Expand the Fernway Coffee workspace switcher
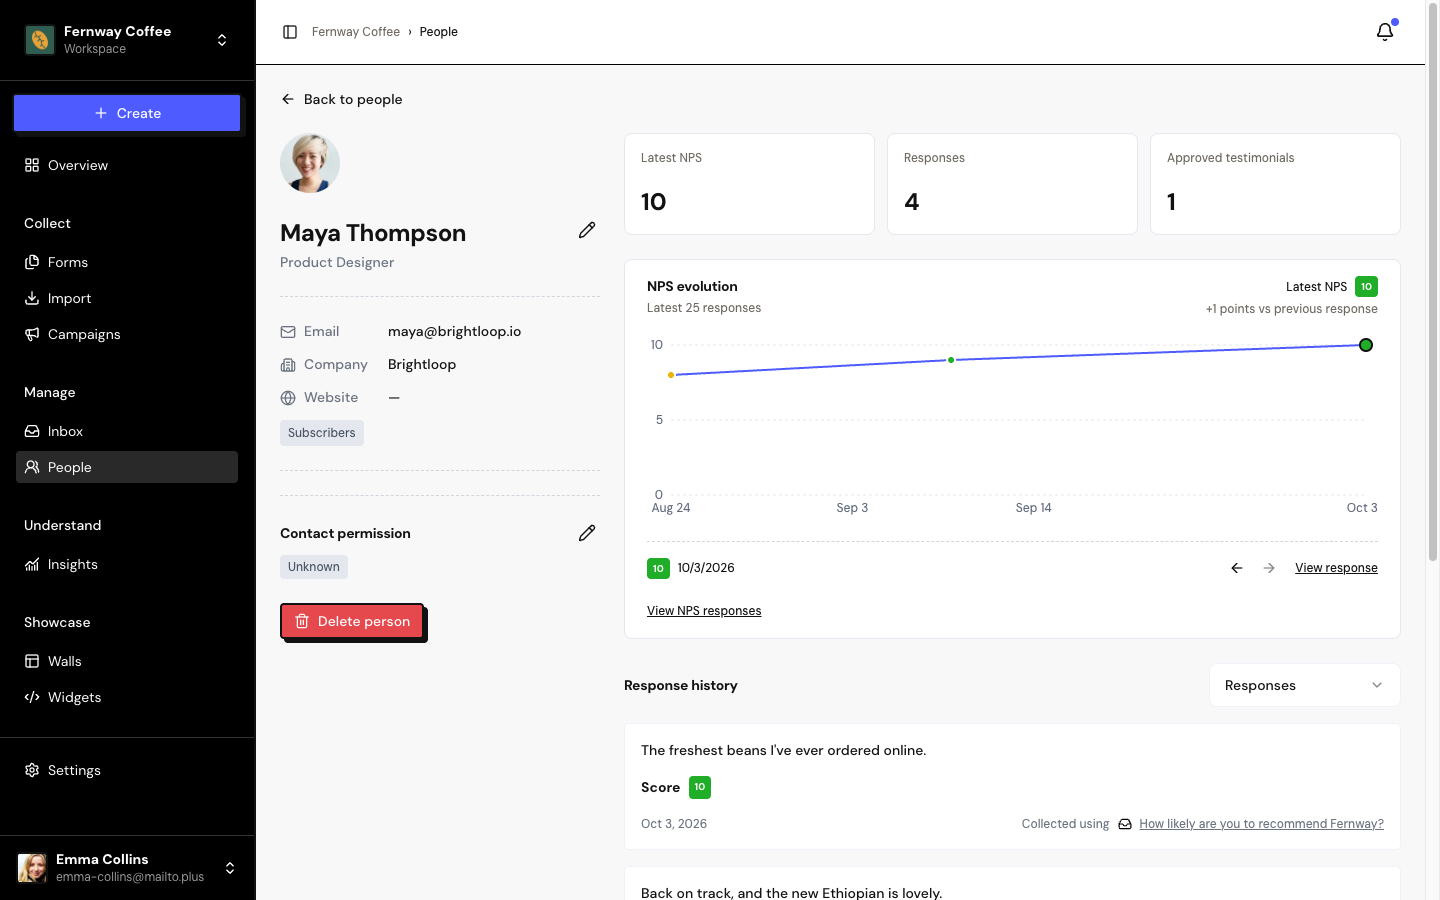 [x=222, y=40]
